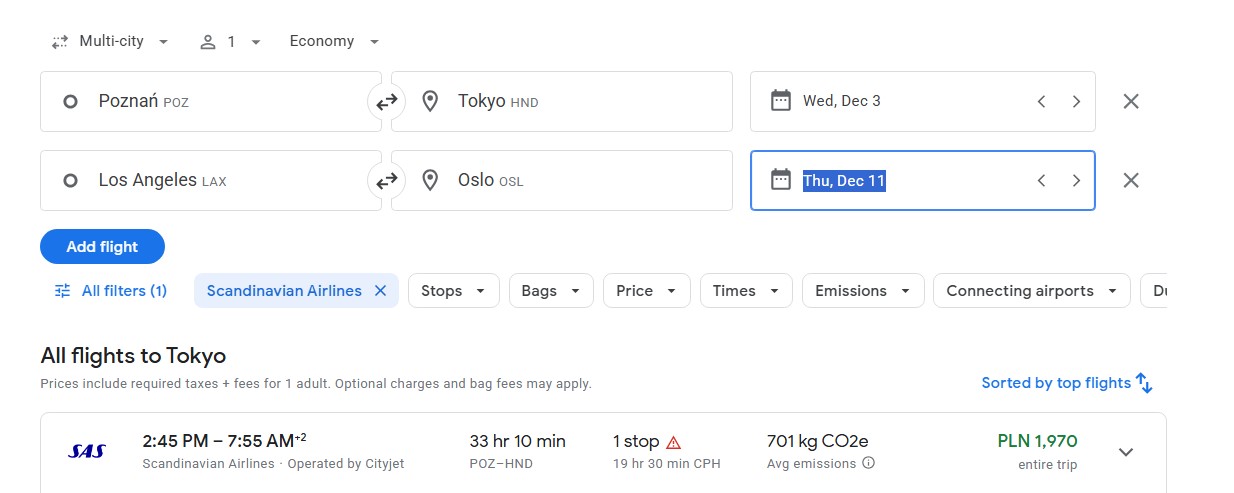
Task: Go to previous day for Thu, Dec 11
Action: pyautogui.click(x=1041, y=180)
